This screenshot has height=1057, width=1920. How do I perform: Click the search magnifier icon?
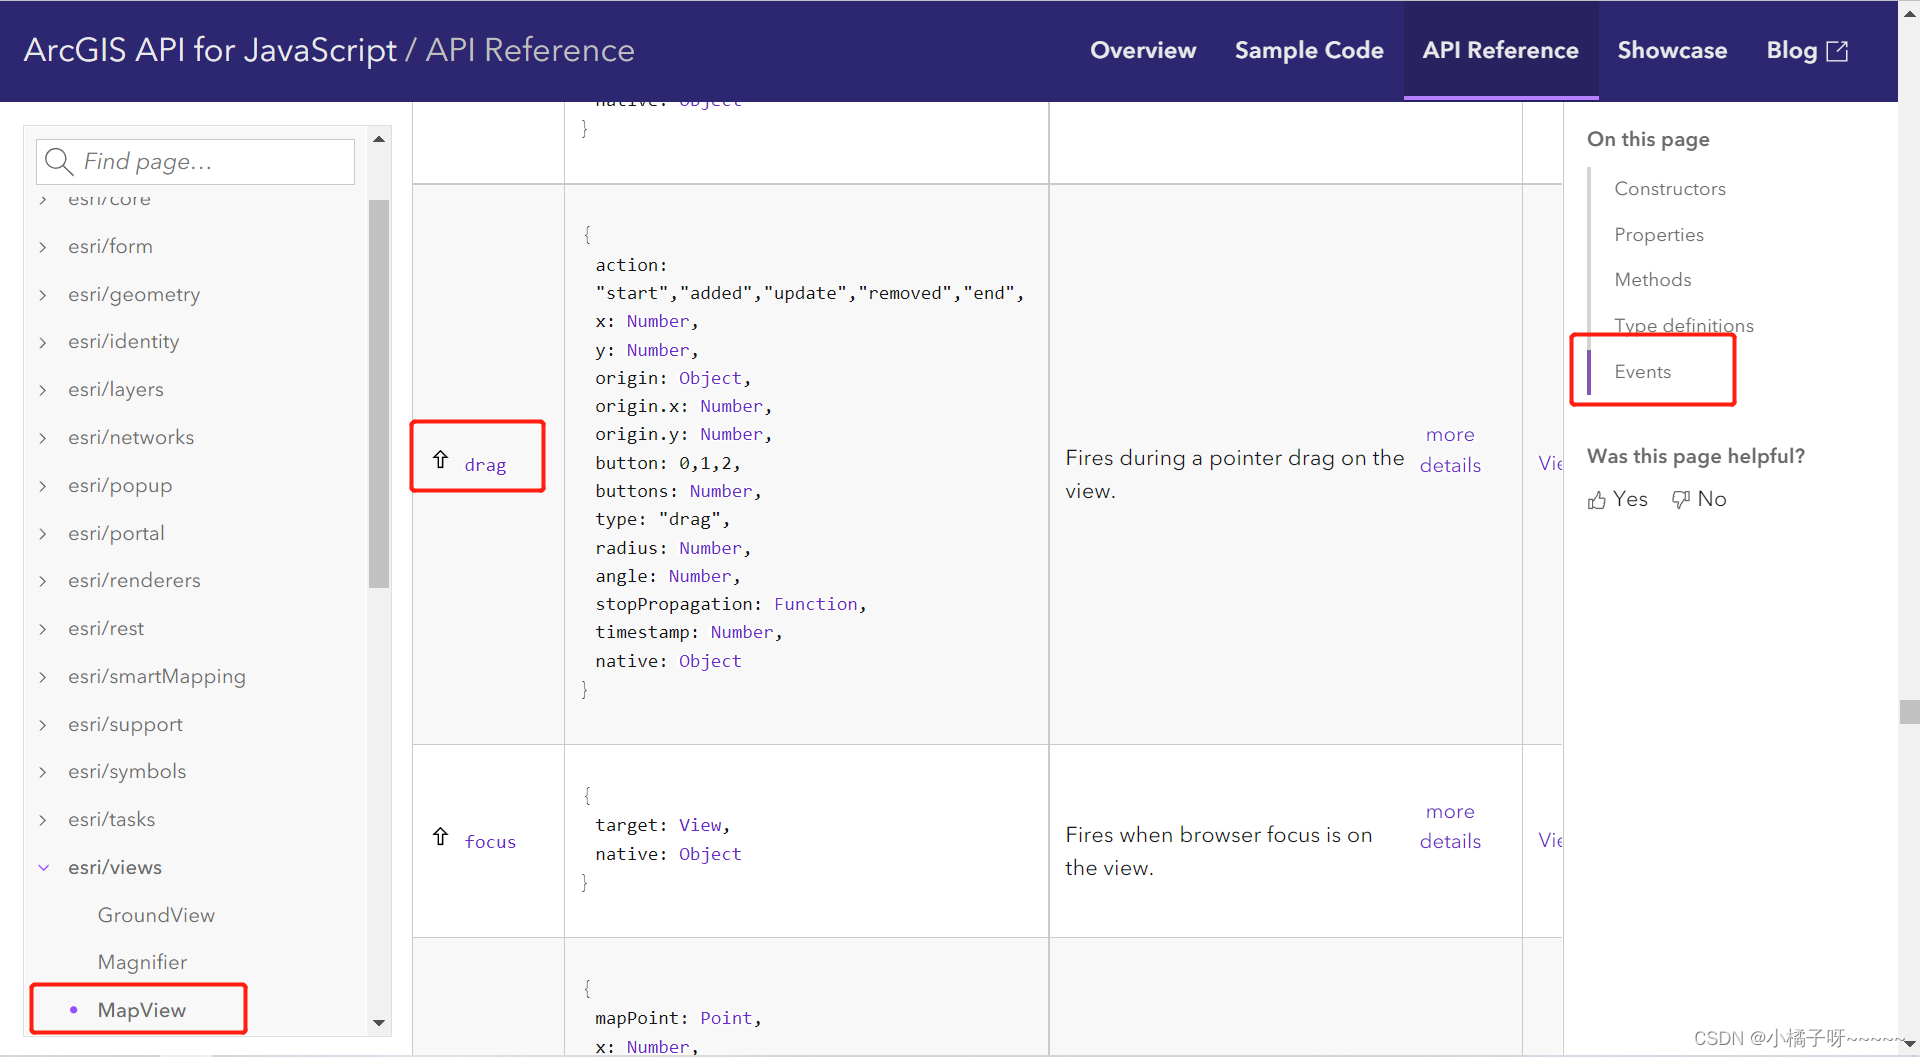tap(59, 161)
